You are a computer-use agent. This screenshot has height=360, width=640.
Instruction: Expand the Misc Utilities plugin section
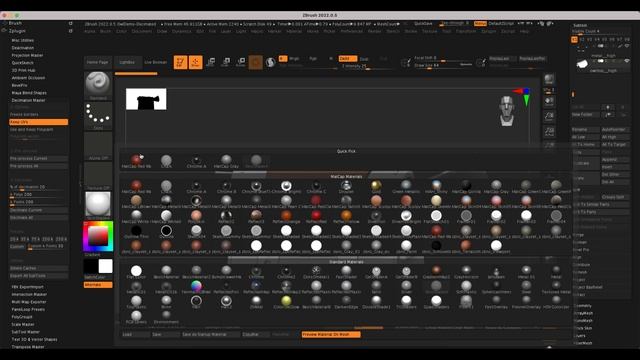point(22,40)
